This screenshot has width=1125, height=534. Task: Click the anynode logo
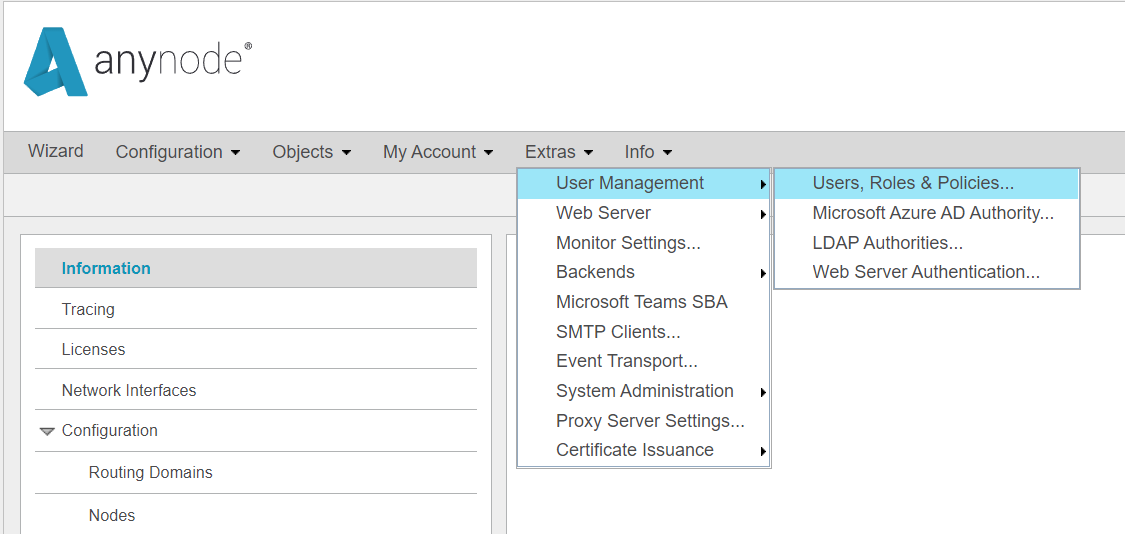138,62
